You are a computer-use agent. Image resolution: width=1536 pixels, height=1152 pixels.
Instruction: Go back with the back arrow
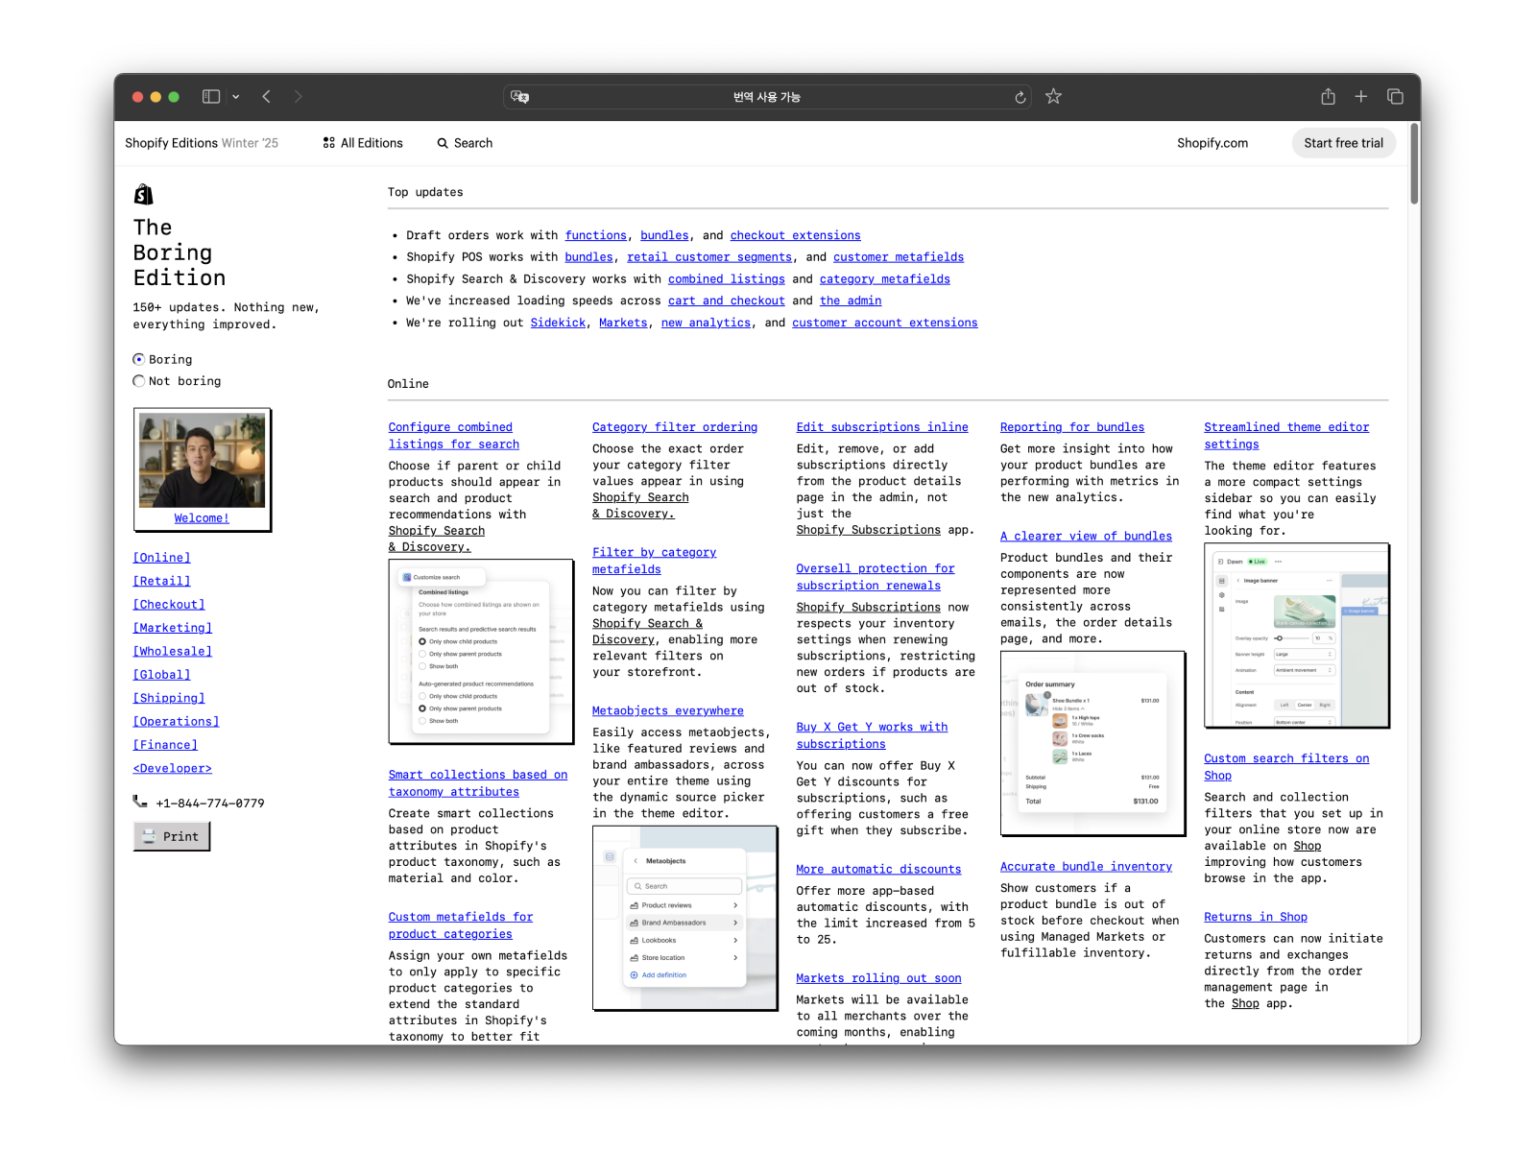pyautogui.click(x=267, y=97)
